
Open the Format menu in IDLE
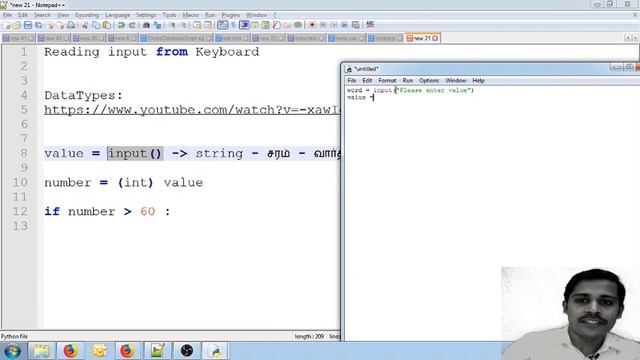pyautogui.click(x=387, y=80)
